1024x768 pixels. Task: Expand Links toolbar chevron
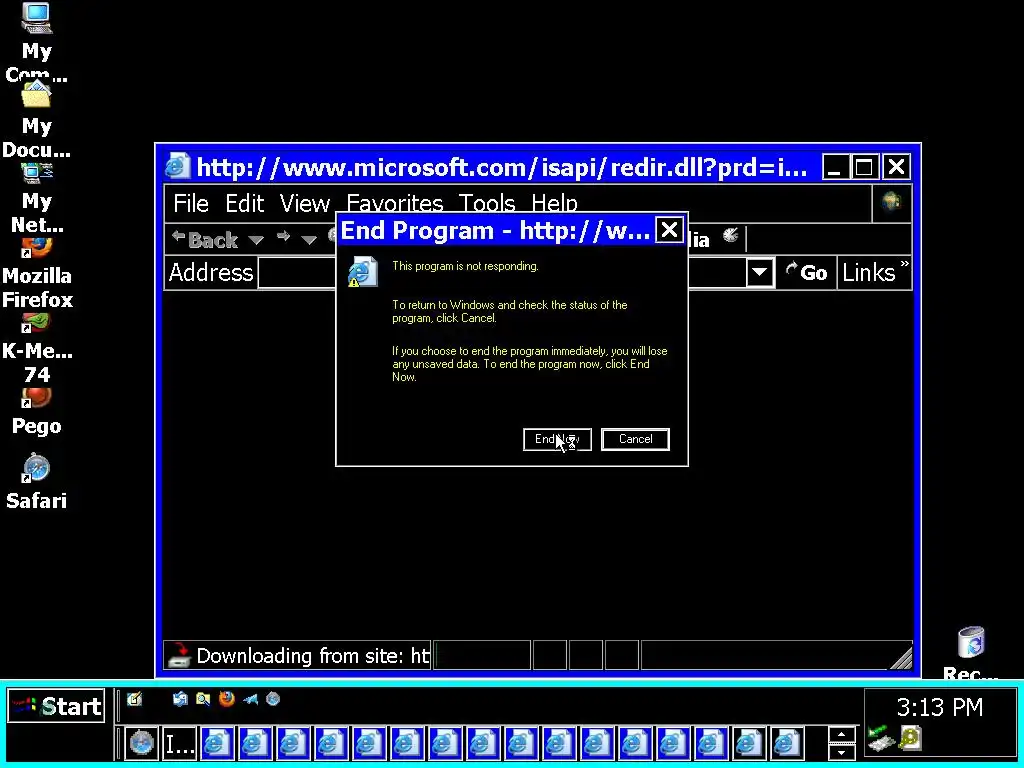(x=904, y=264)
